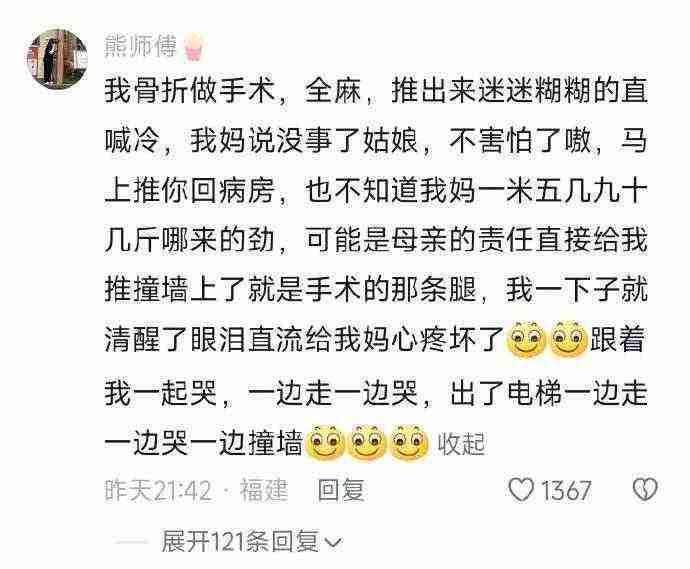Click the smiley emoji right before 收起
The image size is (690, 569).
[409, 442]
